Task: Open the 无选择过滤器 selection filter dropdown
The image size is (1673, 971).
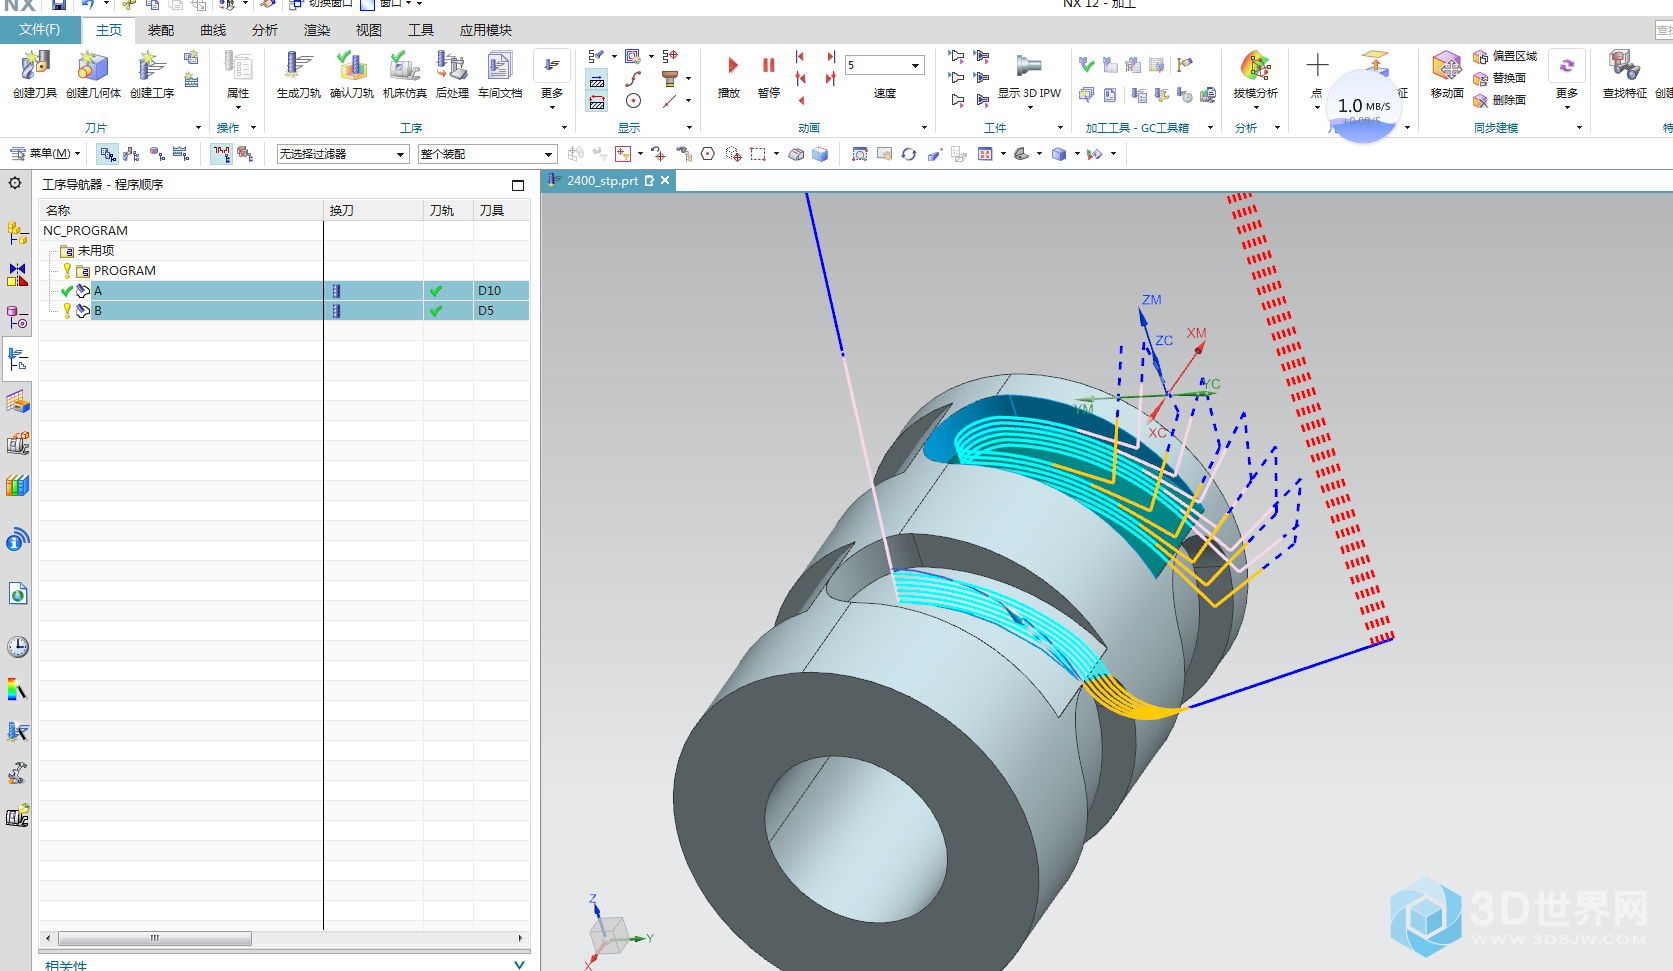Action: pyautogui.click(x=400, y=154)
